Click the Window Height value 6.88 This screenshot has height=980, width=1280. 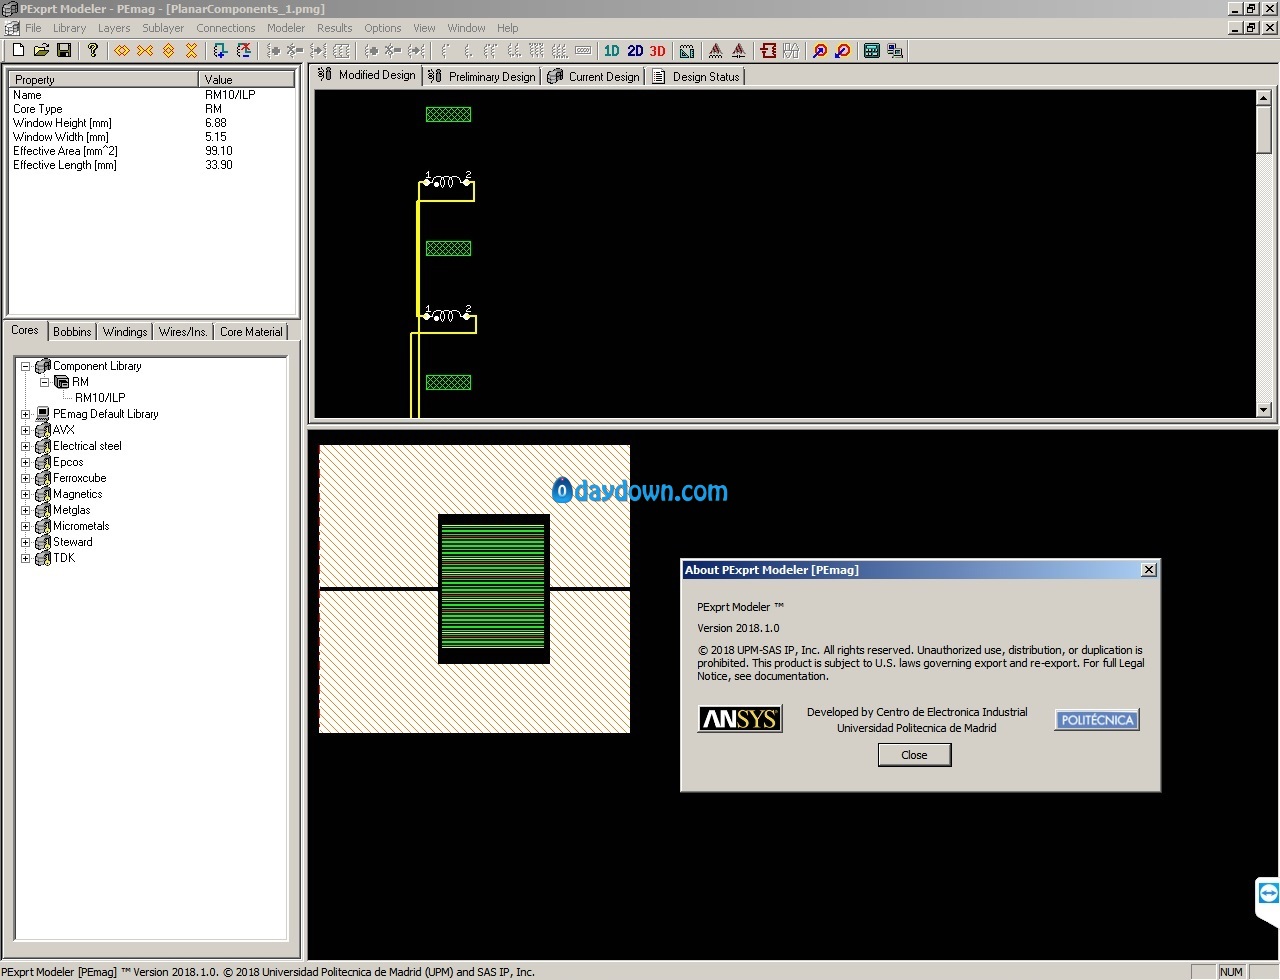point(216,123)
